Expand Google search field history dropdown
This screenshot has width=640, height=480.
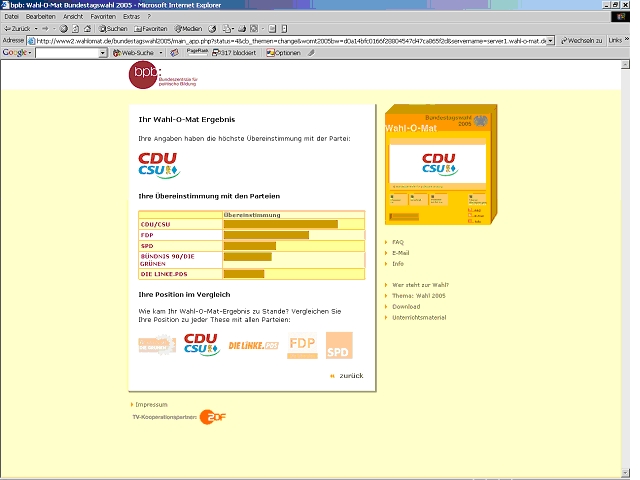(103, 53)
